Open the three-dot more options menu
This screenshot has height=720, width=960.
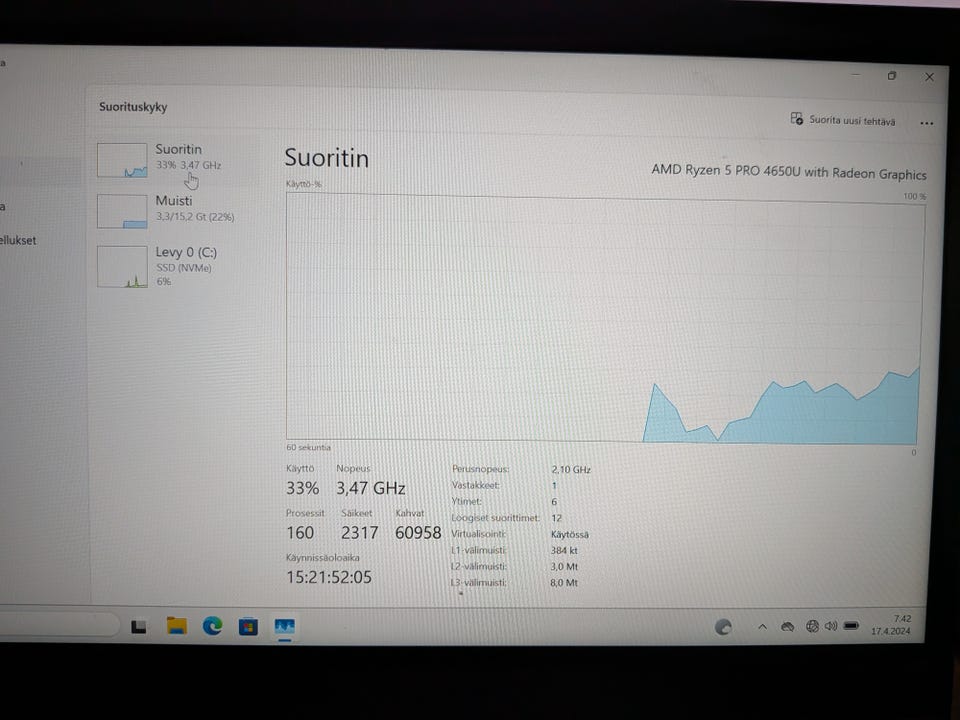(x=926, y=123)
